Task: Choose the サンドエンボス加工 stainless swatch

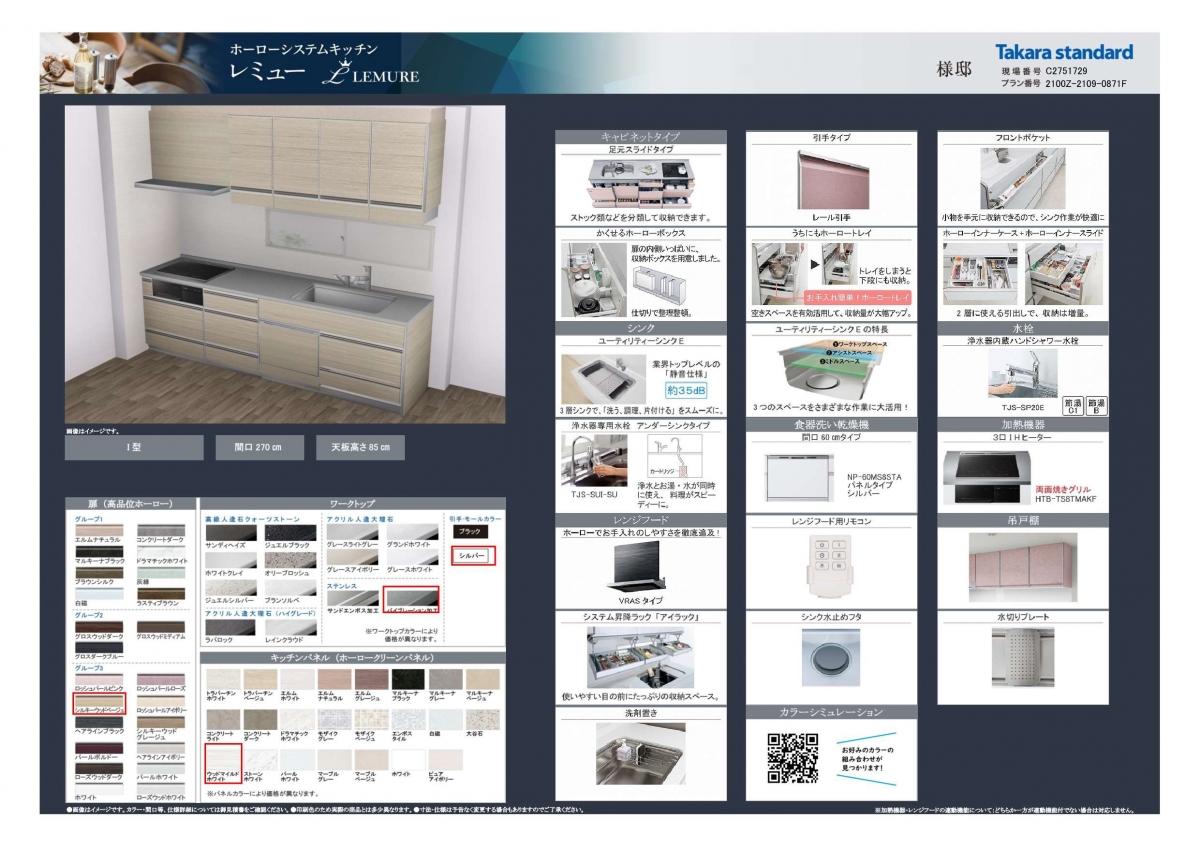Action: click(351, 599)
